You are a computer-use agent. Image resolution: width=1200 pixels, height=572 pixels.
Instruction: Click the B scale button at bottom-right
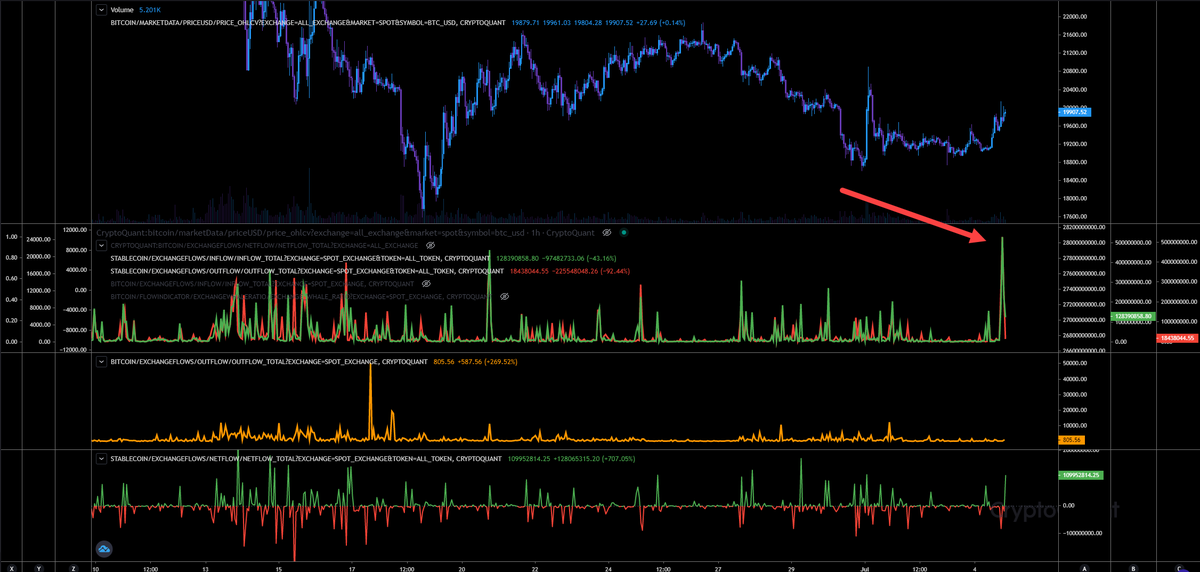[x=1132, y=566]
